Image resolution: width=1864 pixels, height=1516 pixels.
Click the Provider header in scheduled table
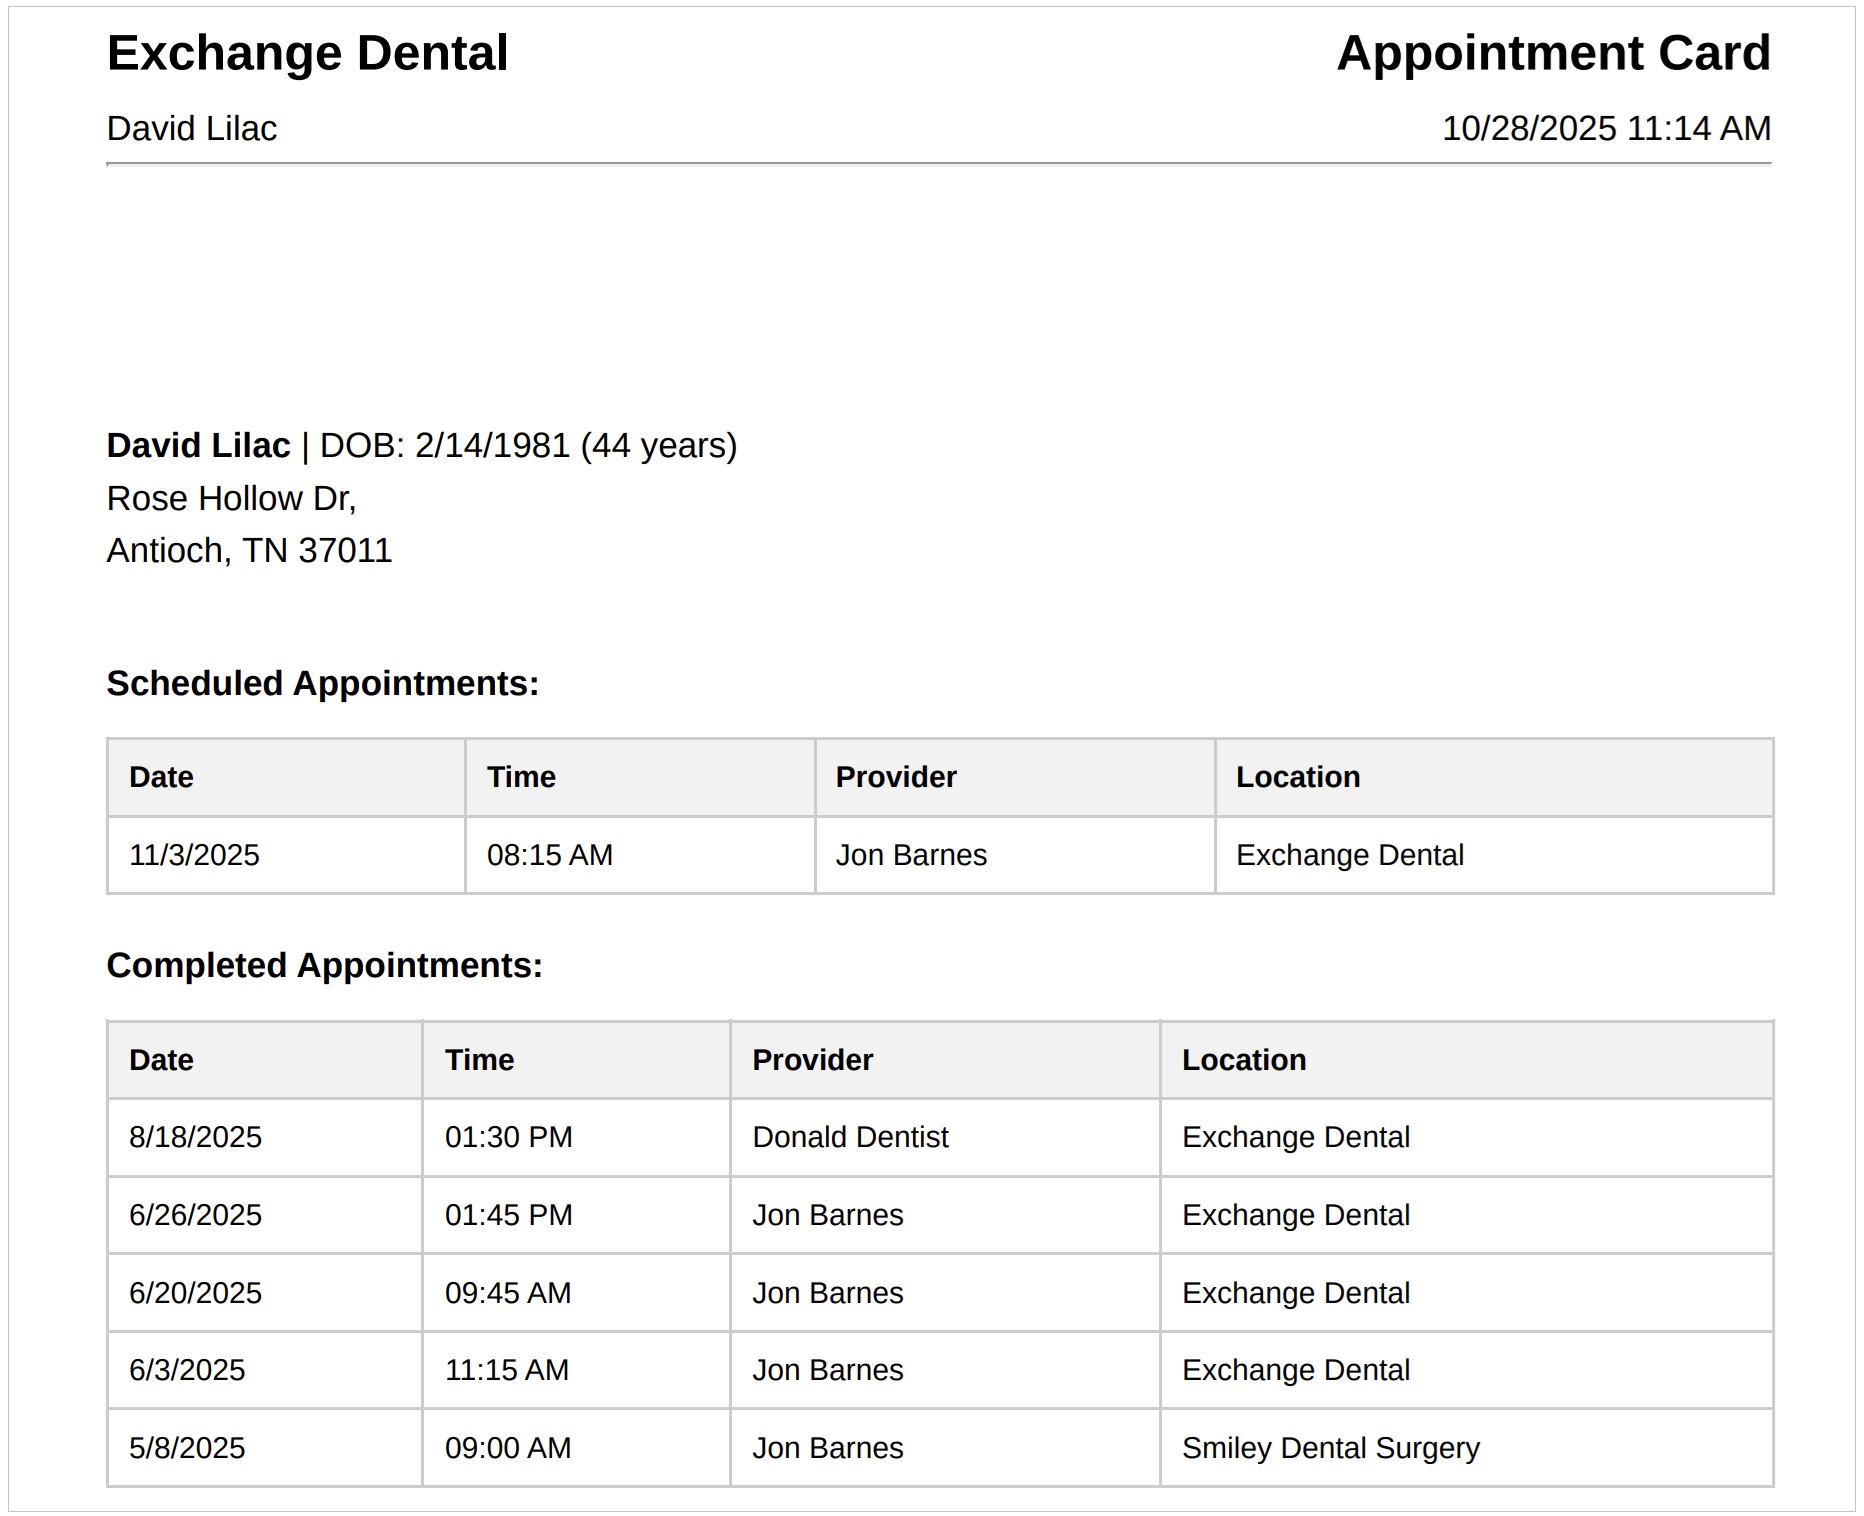[896, 777]
